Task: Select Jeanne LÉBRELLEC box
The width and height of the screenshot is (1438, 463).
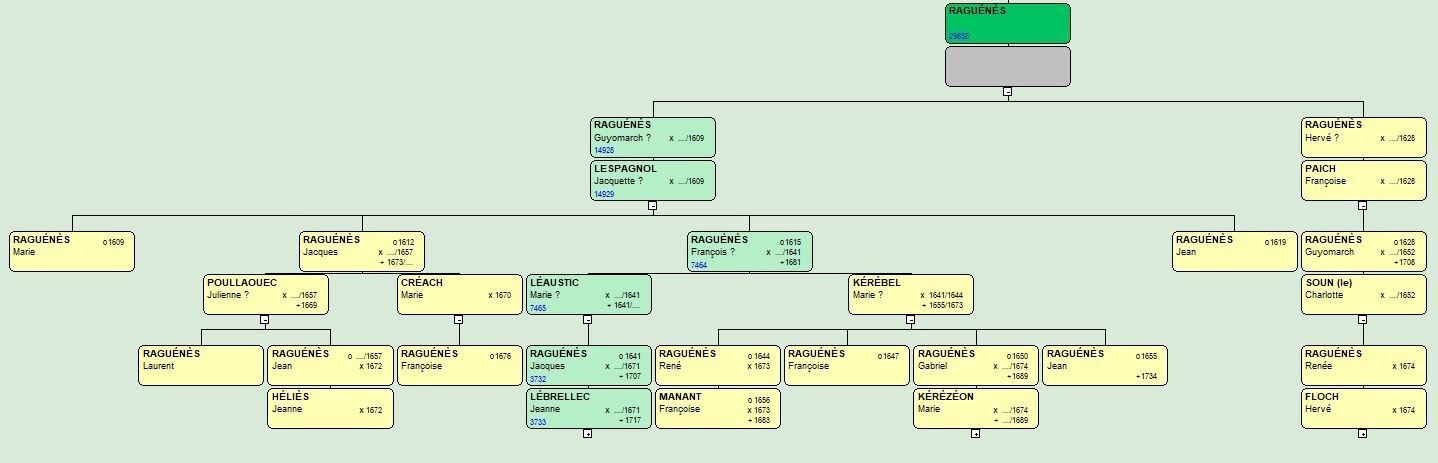Action: 589,408
